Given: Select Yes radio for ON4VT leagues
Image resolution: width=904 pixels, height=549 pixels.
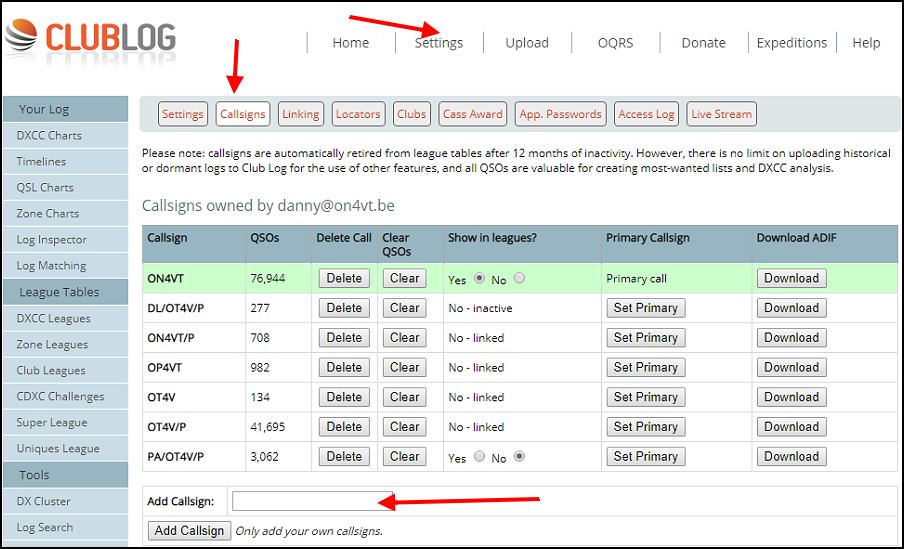Looking at the screenshot, I should coord(479,278).
